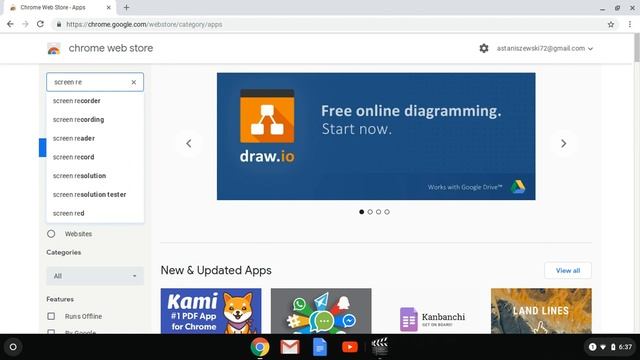This screenshot has height=360, width=640.
Task: Click the notification count badge in tray
Action: point(592,347)
